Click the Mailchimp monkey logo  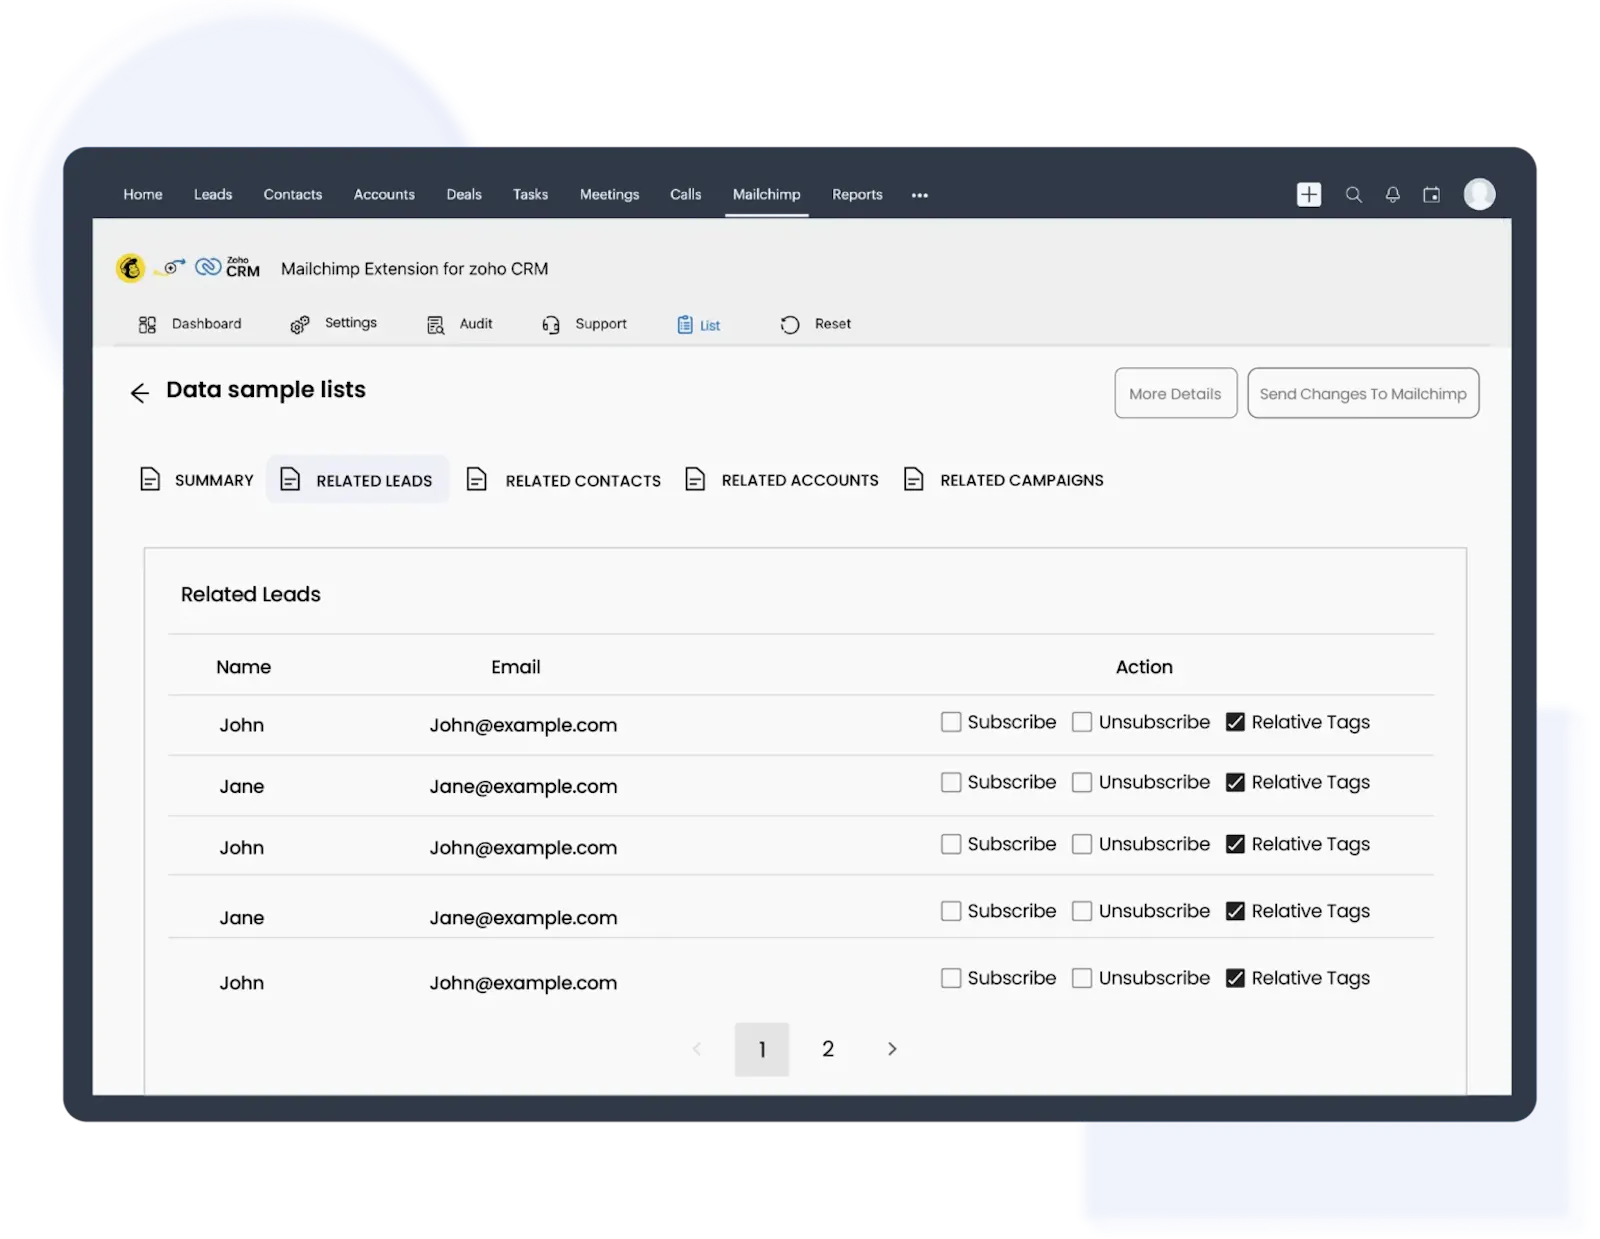pos(130,268)
